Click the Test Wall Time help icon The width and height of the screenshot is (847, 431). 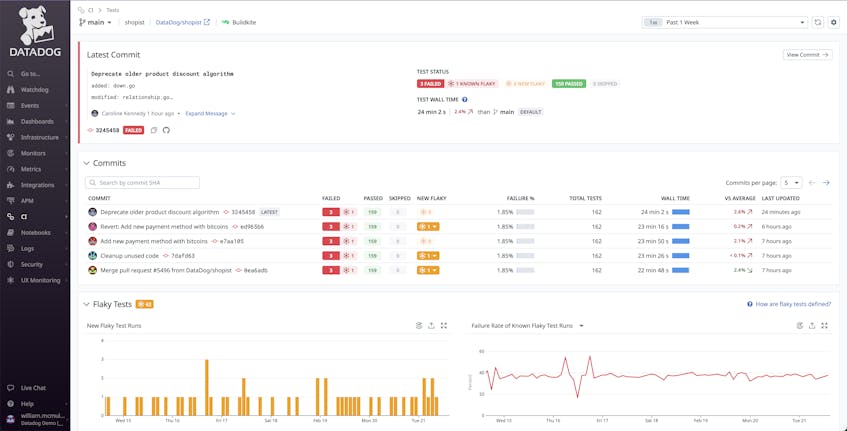click(x=465, y=99)
